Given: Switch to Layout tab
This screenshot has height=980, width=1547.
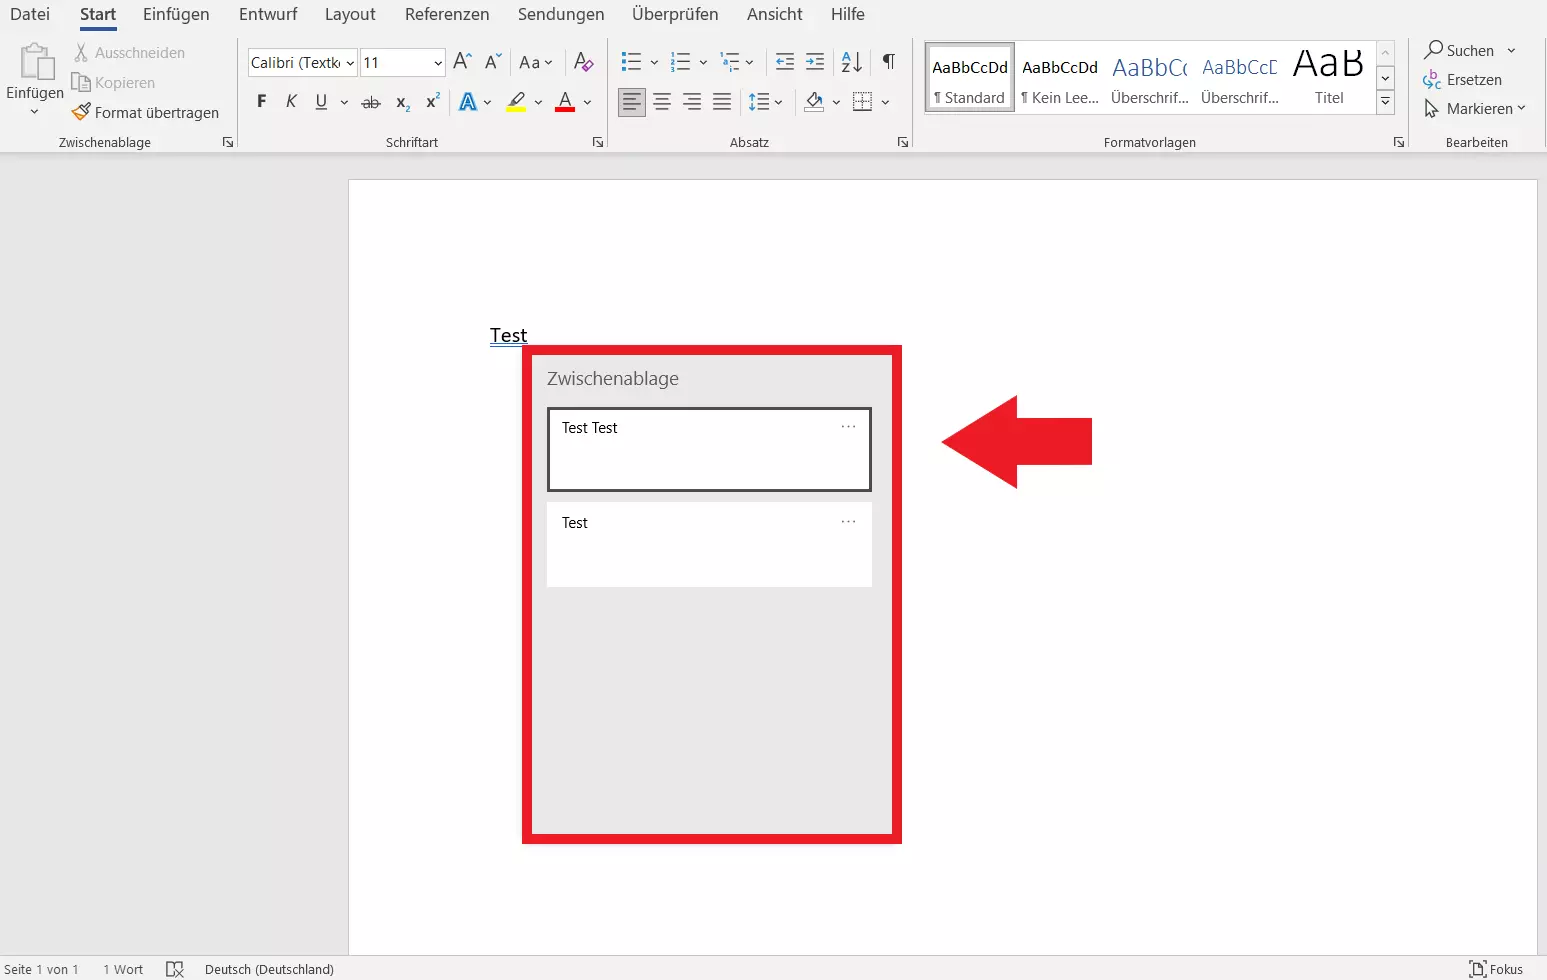Looking at the screenshot, I should point(350,14).
